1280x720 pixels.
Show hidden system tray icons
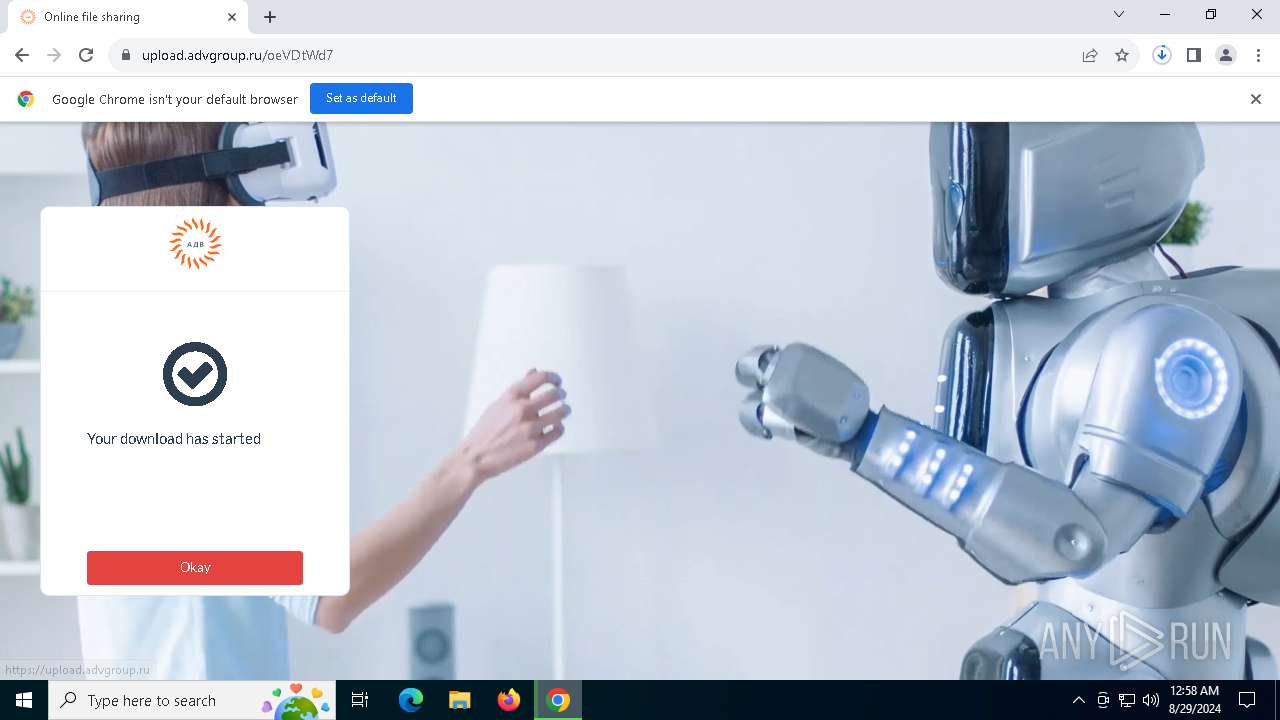(x=1078, y=700)
